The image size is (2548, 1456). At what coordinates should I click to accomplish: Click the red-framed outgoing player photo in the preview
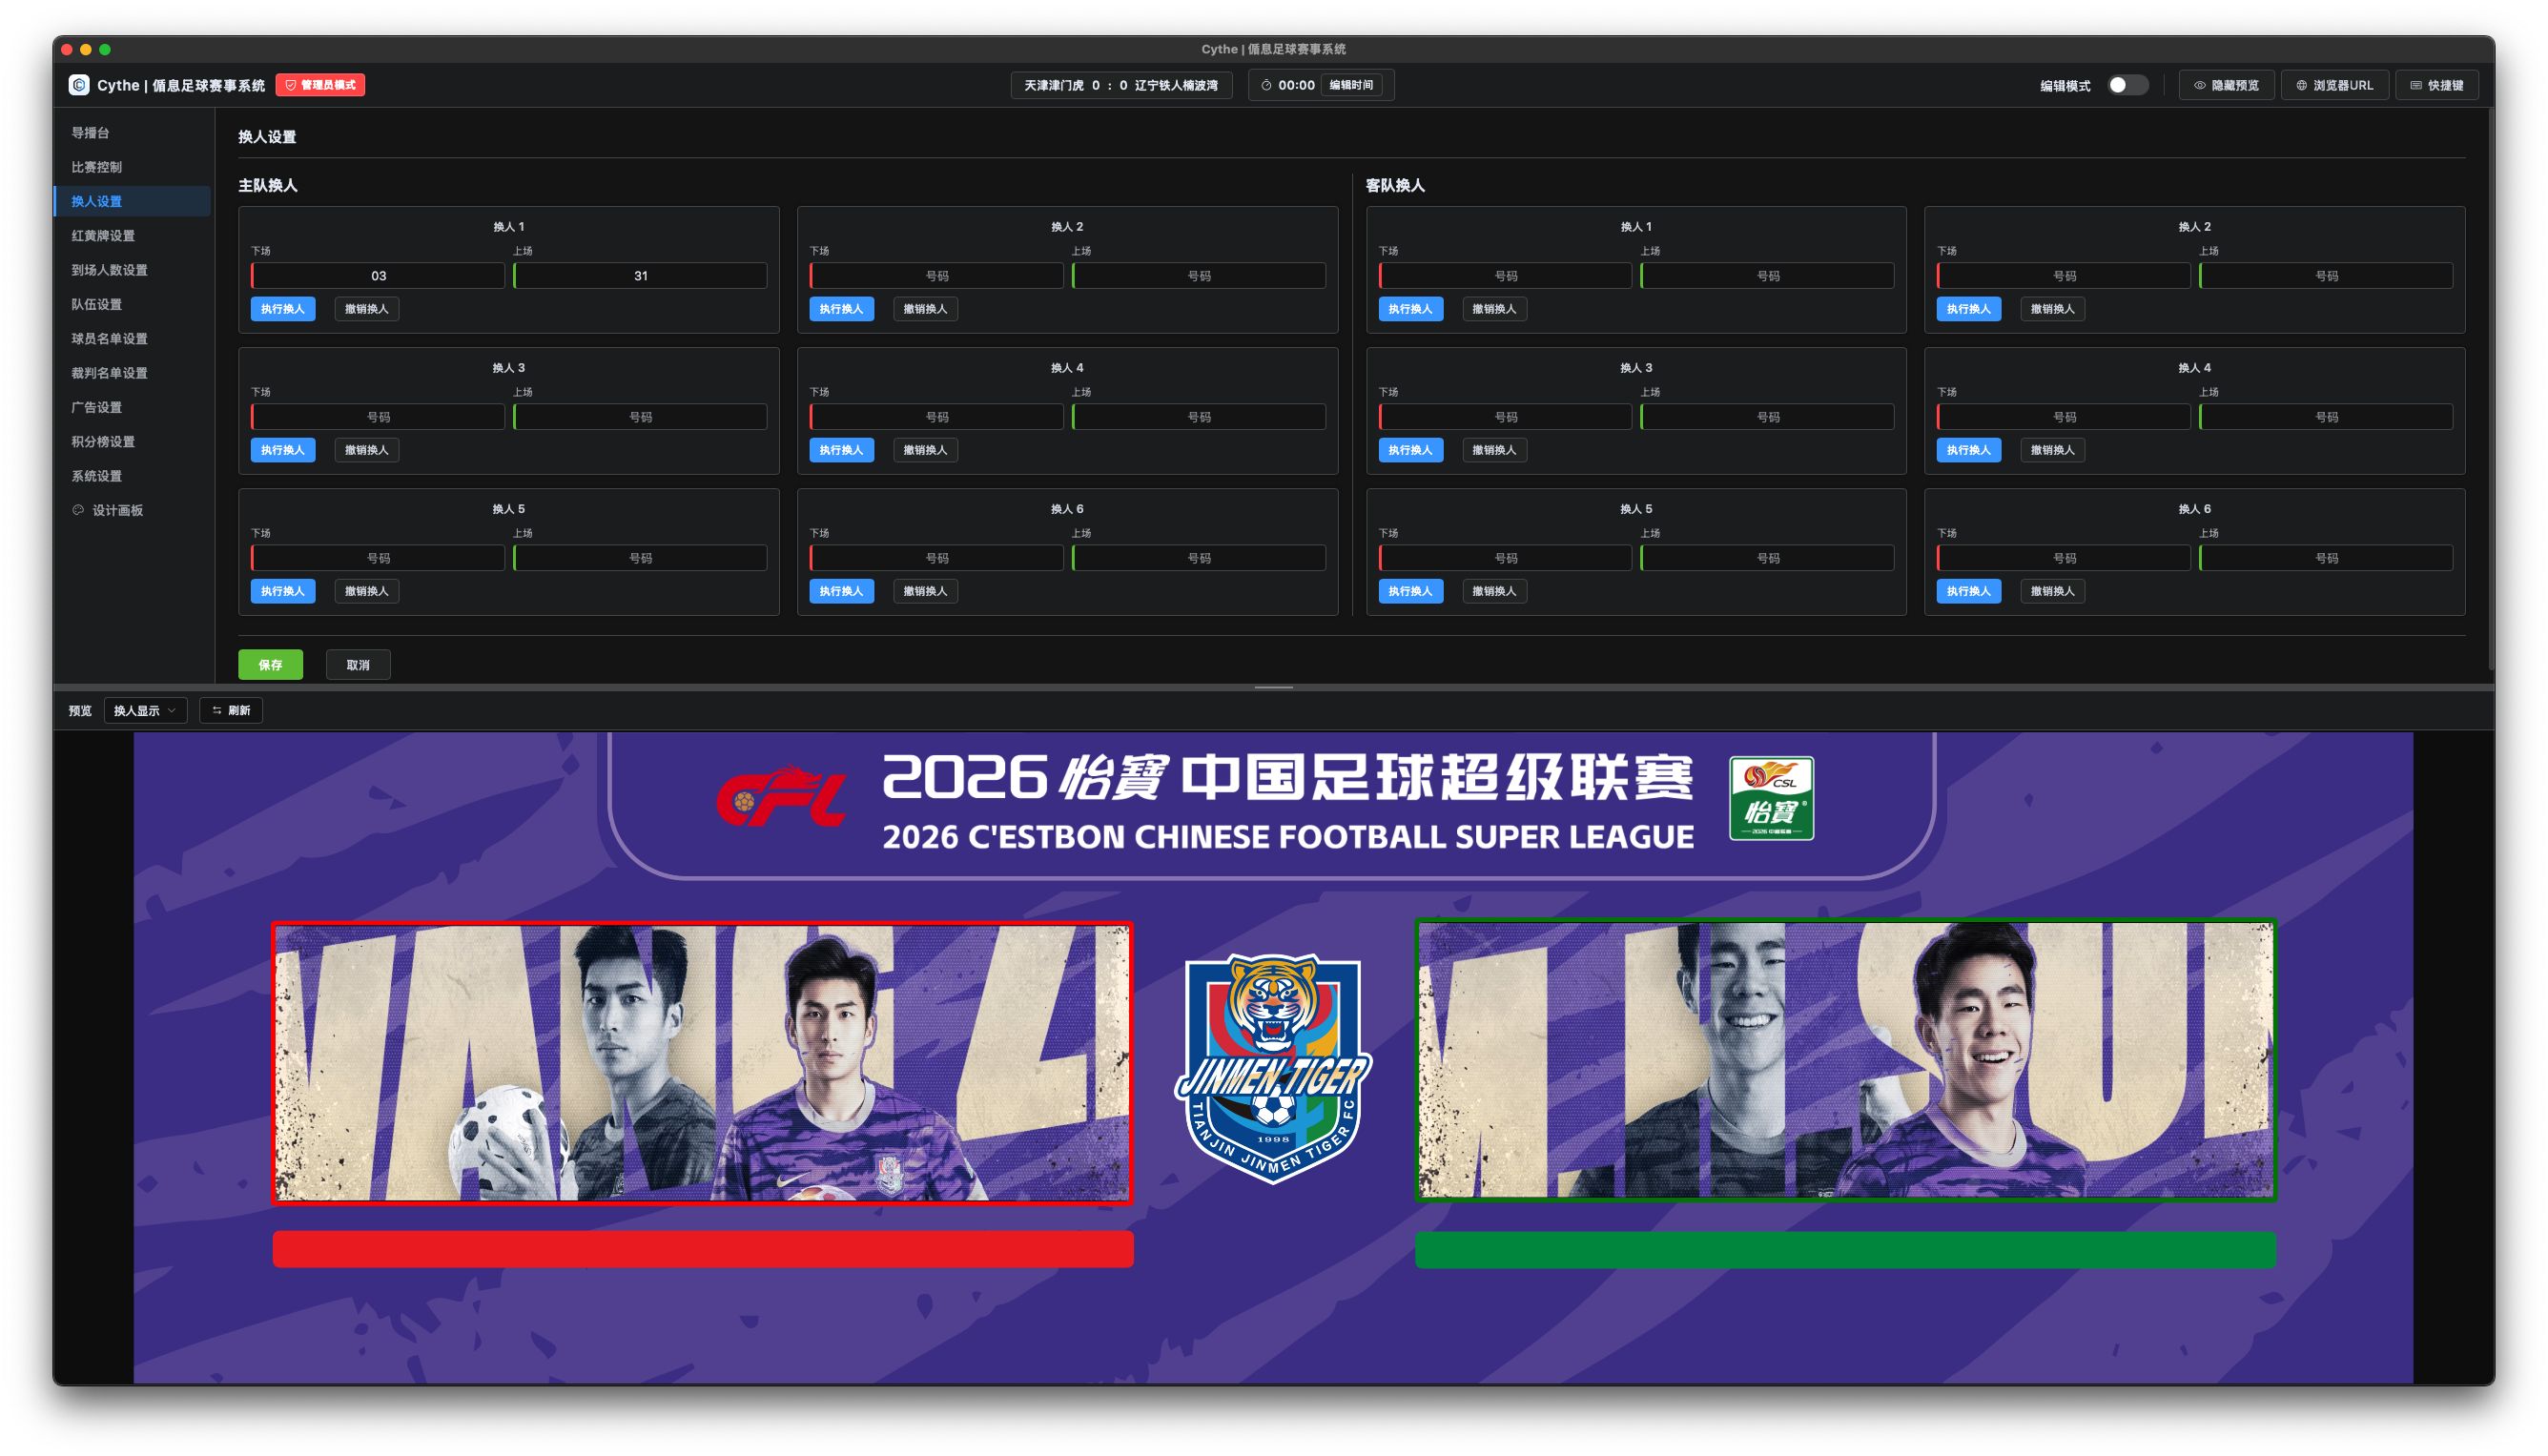pos(702,1062)
